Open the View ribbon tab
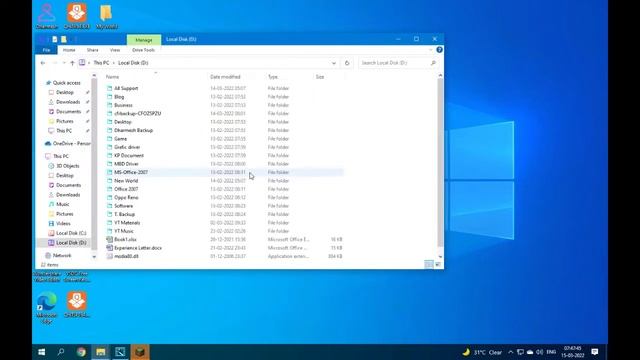The width and height of the screenshot is (640, 360). click(115, 50)
